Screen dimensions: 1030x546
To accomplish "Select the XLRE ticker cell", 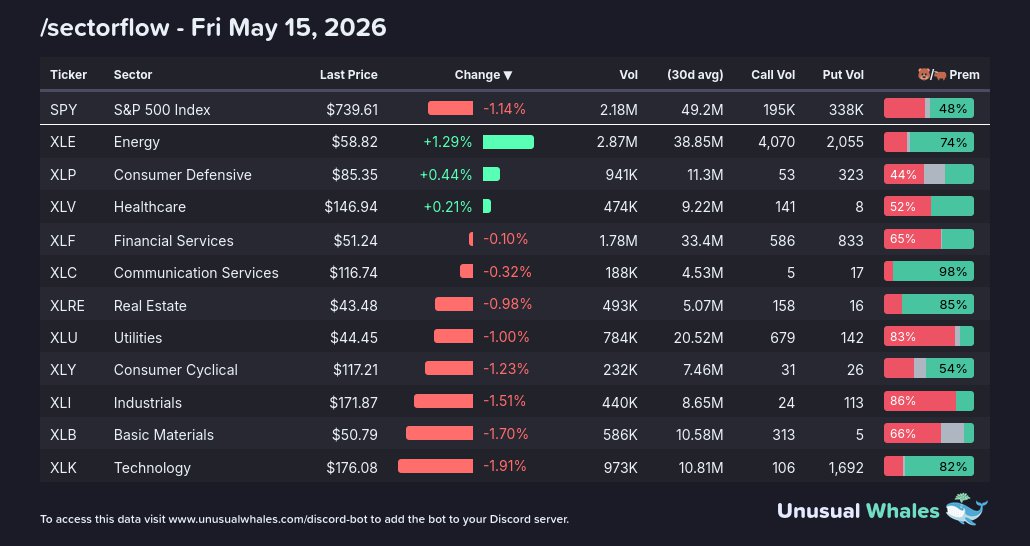I will coord(67,306).
